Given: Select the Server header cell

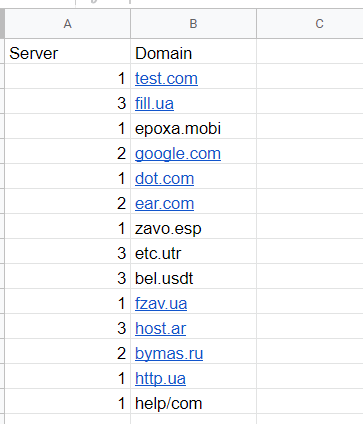Looking at the screenshot, I should [x=67, y=53].
